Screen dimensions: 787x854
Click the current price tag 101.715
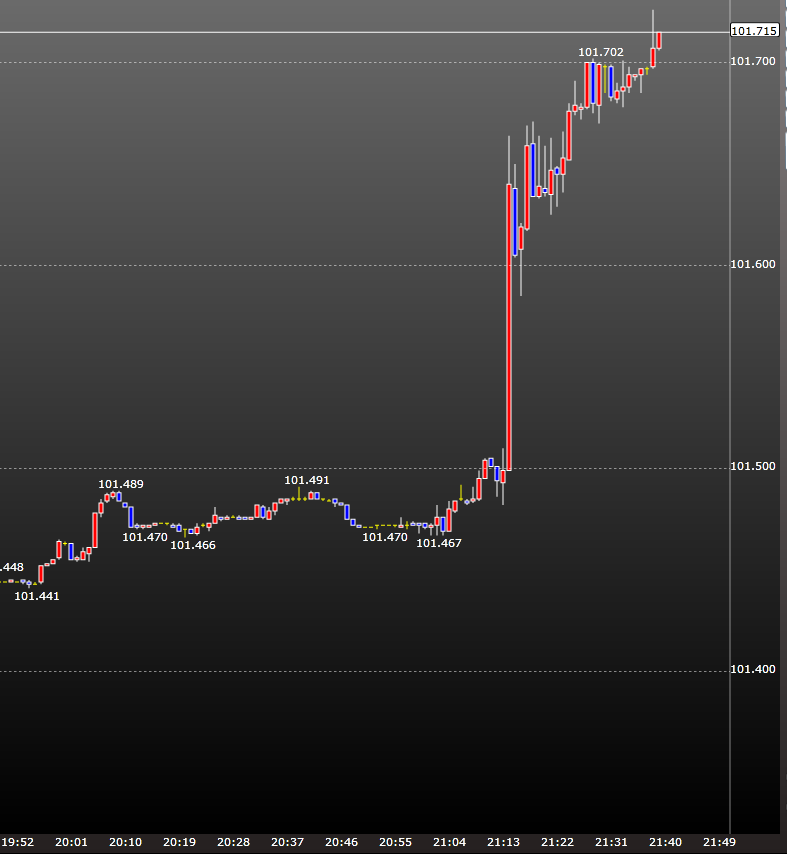tap(755, 31)
